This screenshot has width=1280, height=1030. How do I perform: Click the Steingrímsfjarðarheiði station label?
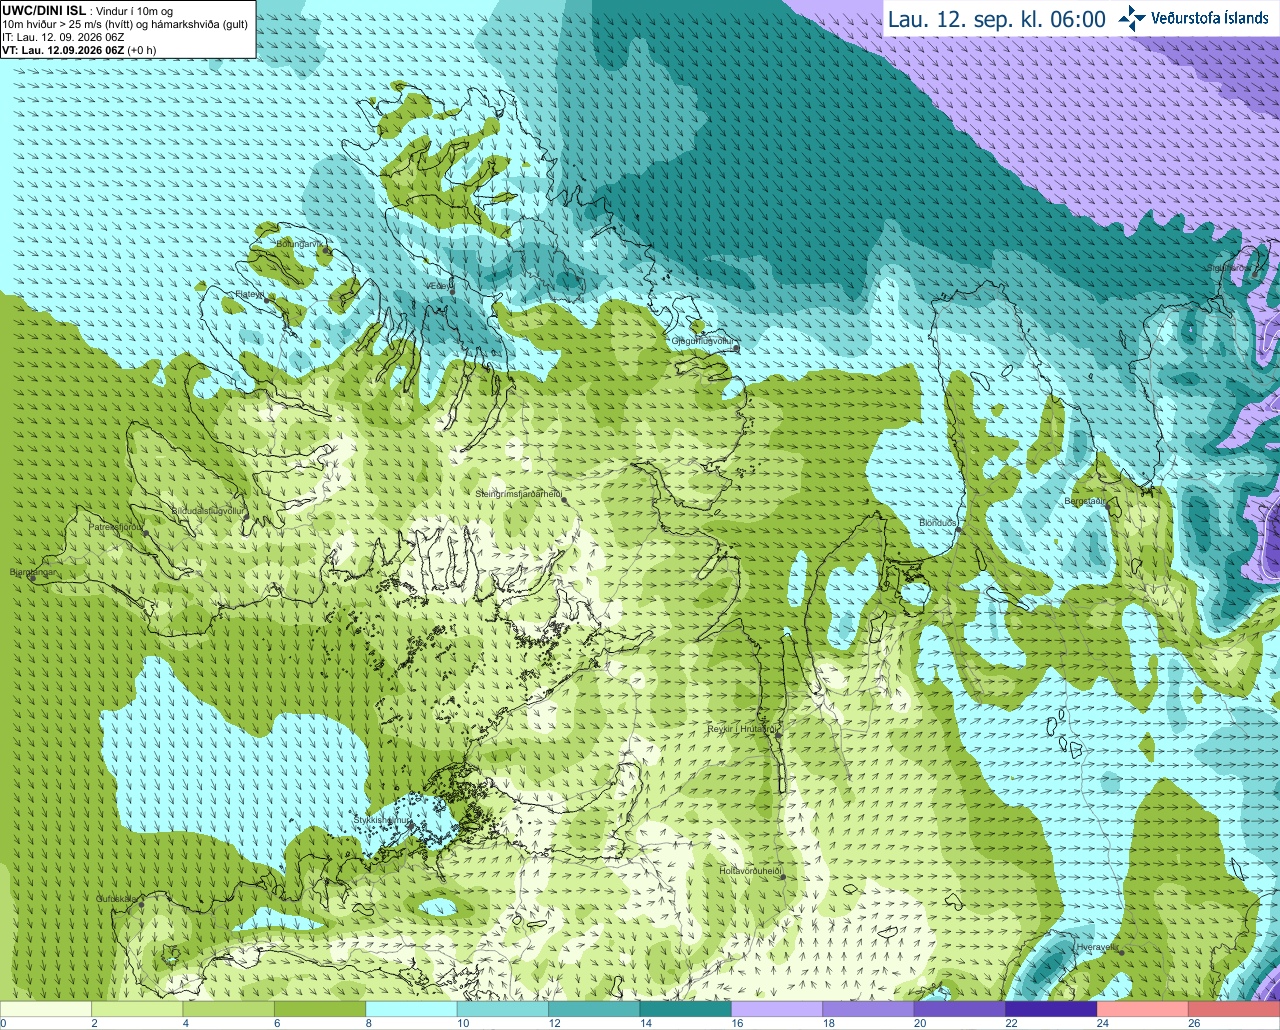coord(517,494)
